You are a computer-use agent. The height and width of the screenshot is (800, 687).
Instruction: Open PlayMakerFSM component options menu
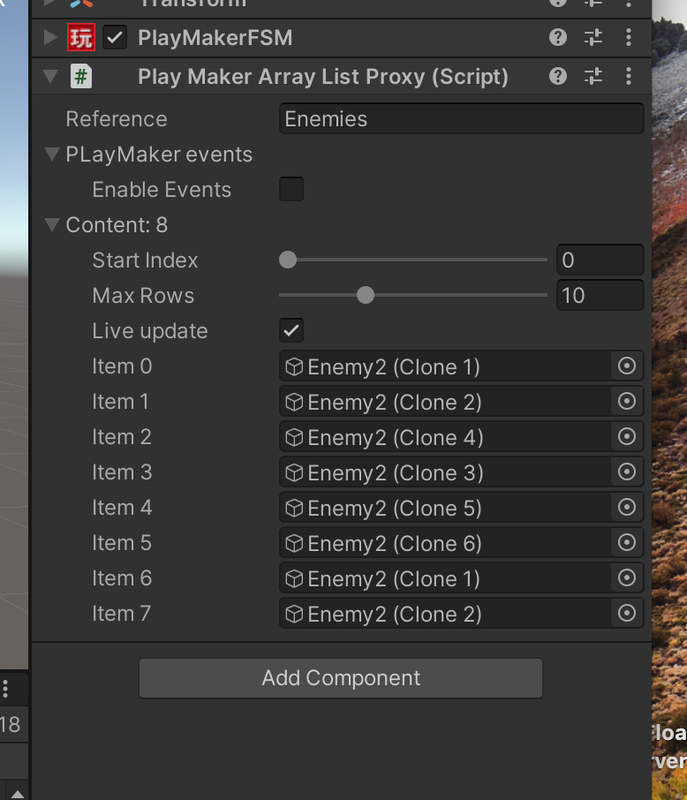coord(628,37)
